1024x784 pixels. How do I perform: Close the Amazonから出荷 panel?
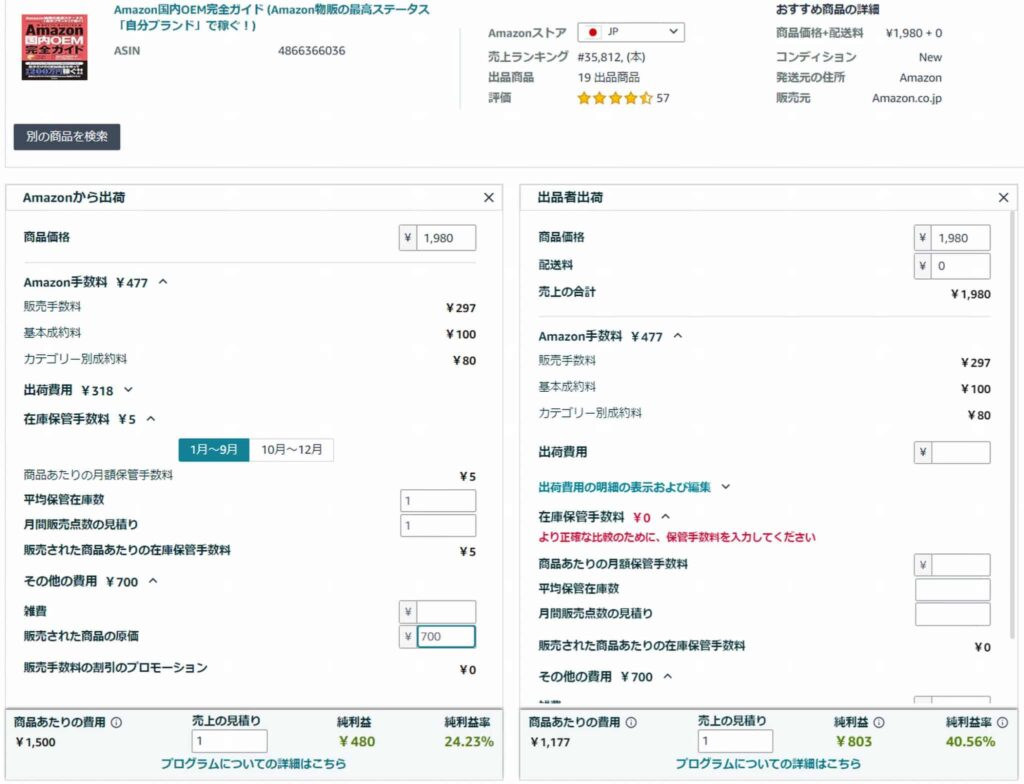pyautogui.click(x=488, y=197)
